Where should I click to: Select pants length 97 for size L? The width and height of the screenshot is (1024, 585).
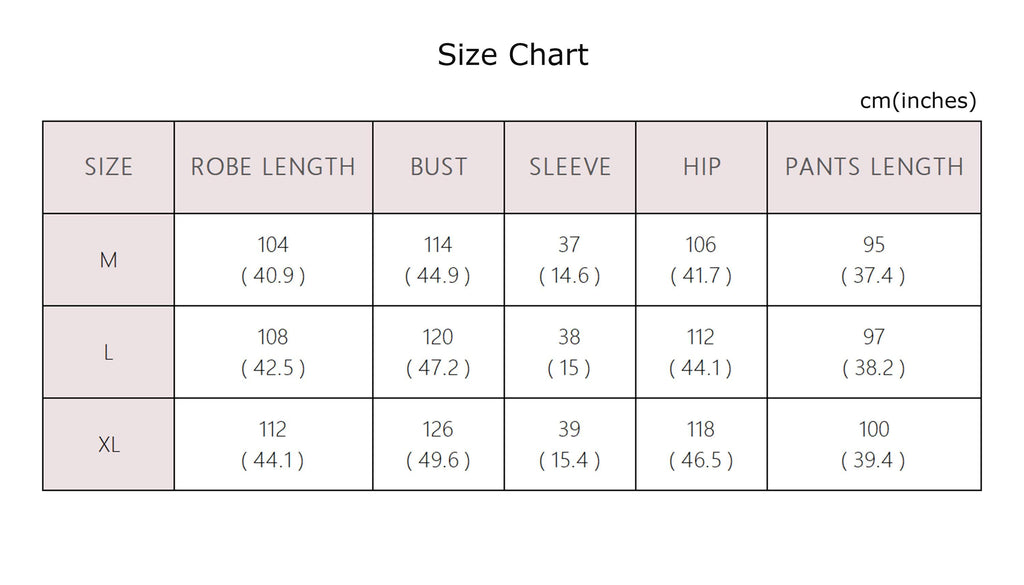click(874, 353)
